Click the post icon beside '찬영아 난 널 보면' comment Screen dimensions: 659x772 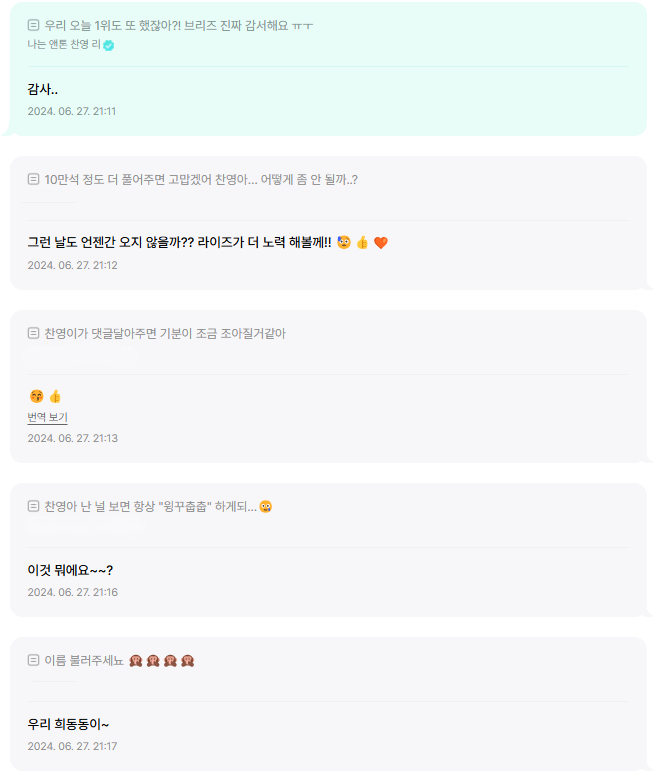(33, 506)
